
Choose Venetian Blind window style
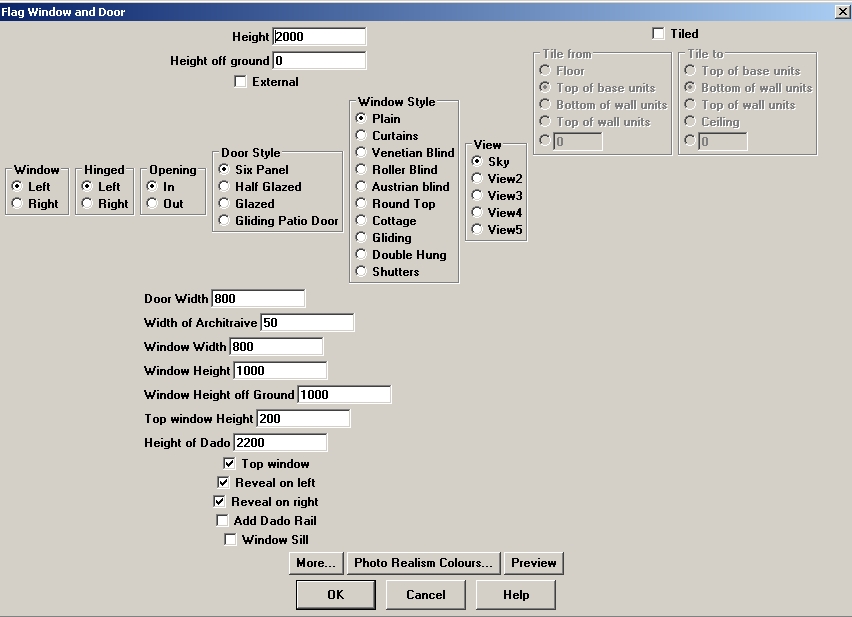pyautogui.click(x=361, y=153)
